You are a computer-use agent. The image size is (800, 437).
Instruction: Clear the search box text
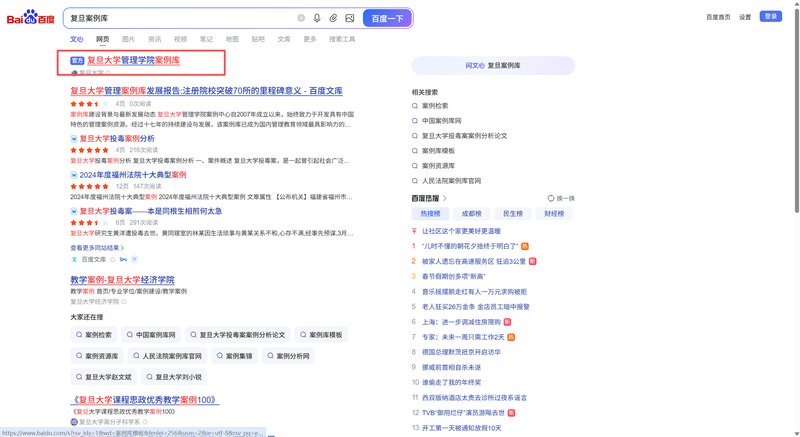tap(301, 18)
